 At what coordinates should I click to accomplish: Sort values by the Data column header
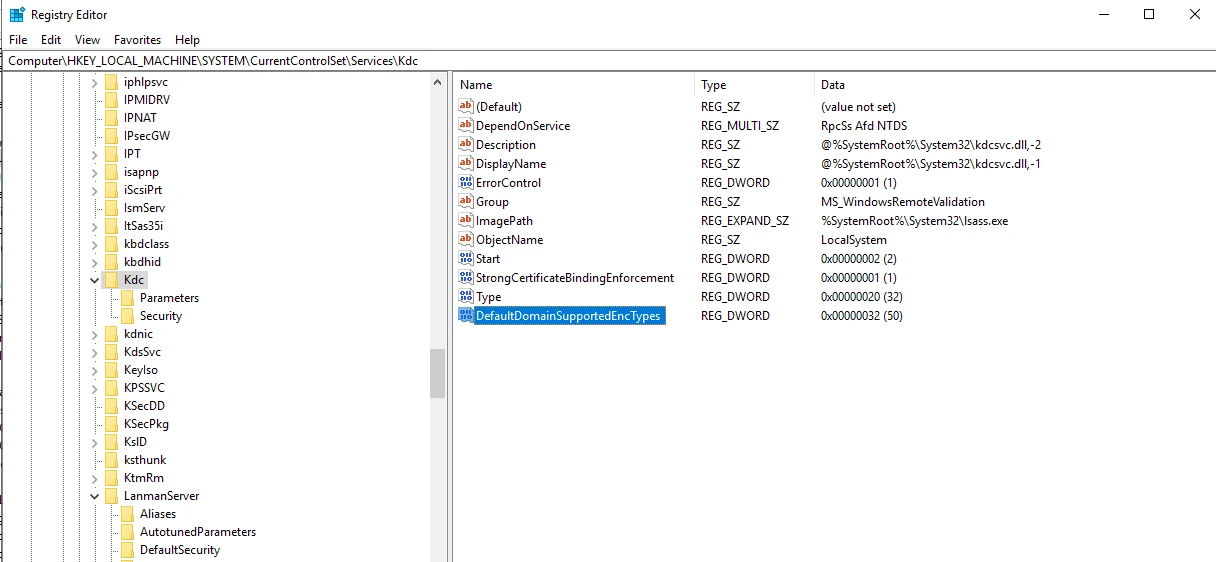point(1015,85)
